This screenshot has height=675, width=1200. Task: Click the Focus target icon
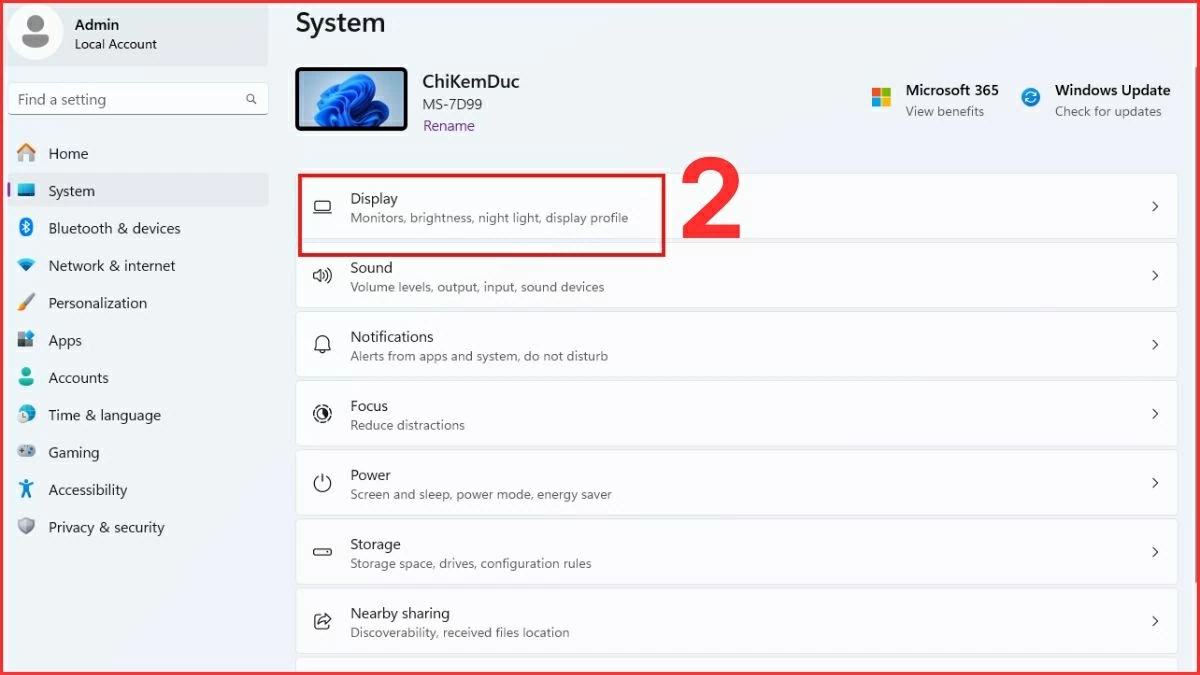(322, 414)
